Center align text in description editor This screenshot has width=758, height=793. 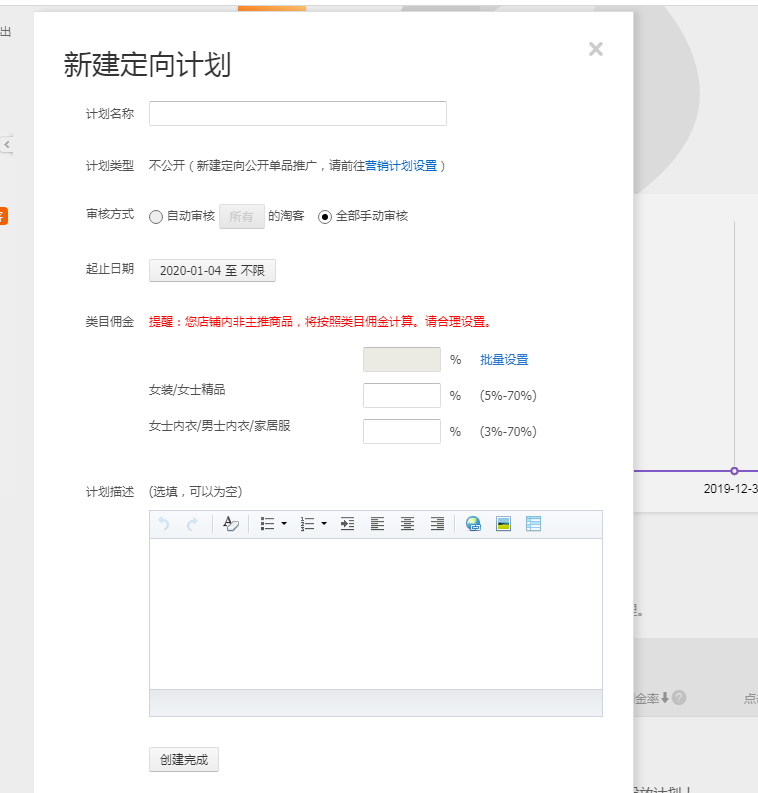[x=407, y=524]
